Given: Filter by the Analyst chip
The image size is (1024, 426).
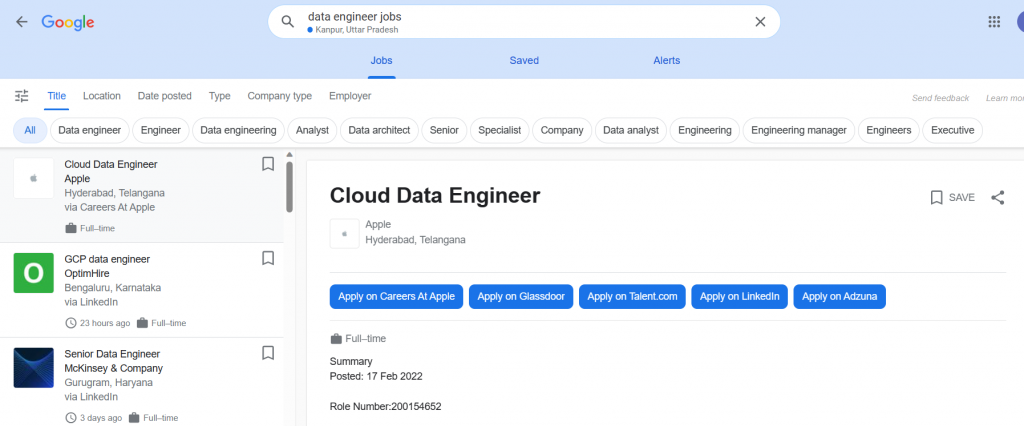Looking at the screenshot, I should coord(312,130).
